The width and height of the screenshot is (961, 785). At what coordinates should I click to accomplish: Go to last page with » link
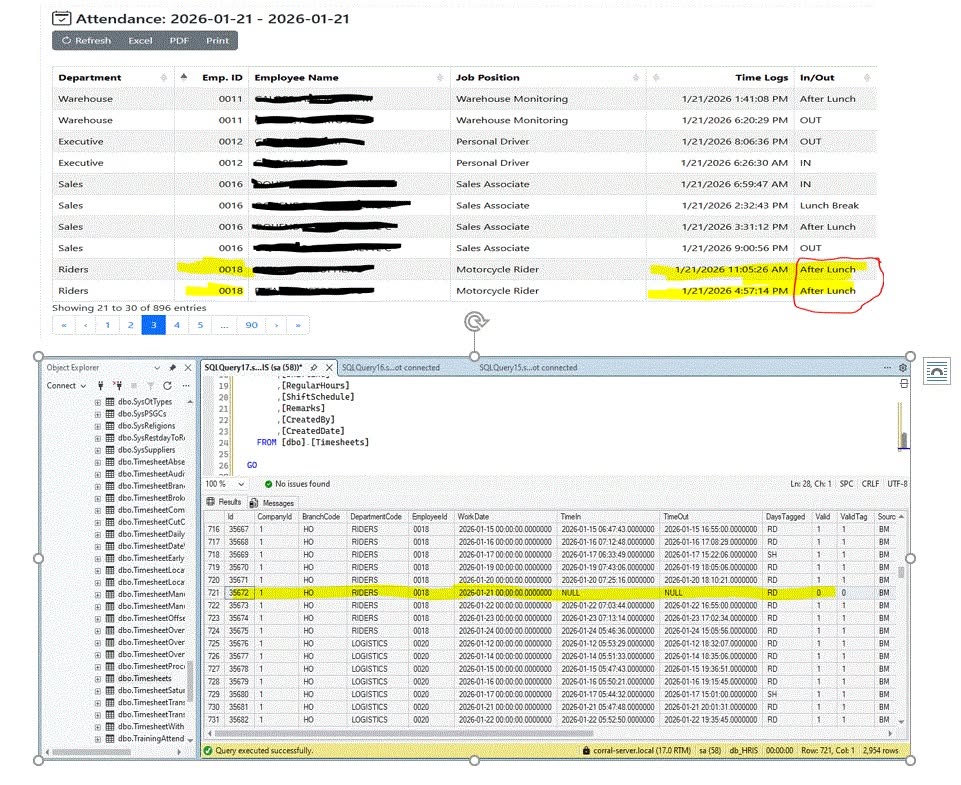(298, 325)
